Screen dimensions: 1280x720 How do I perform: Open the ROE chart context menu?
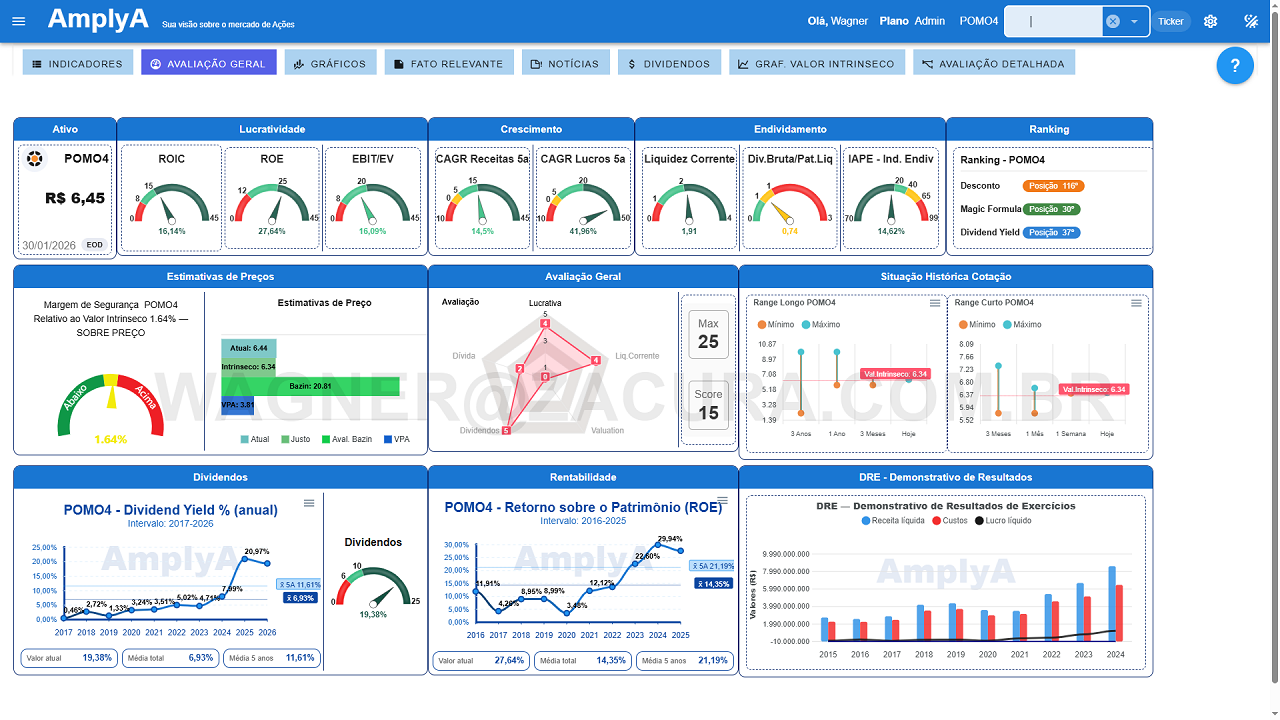722,501
